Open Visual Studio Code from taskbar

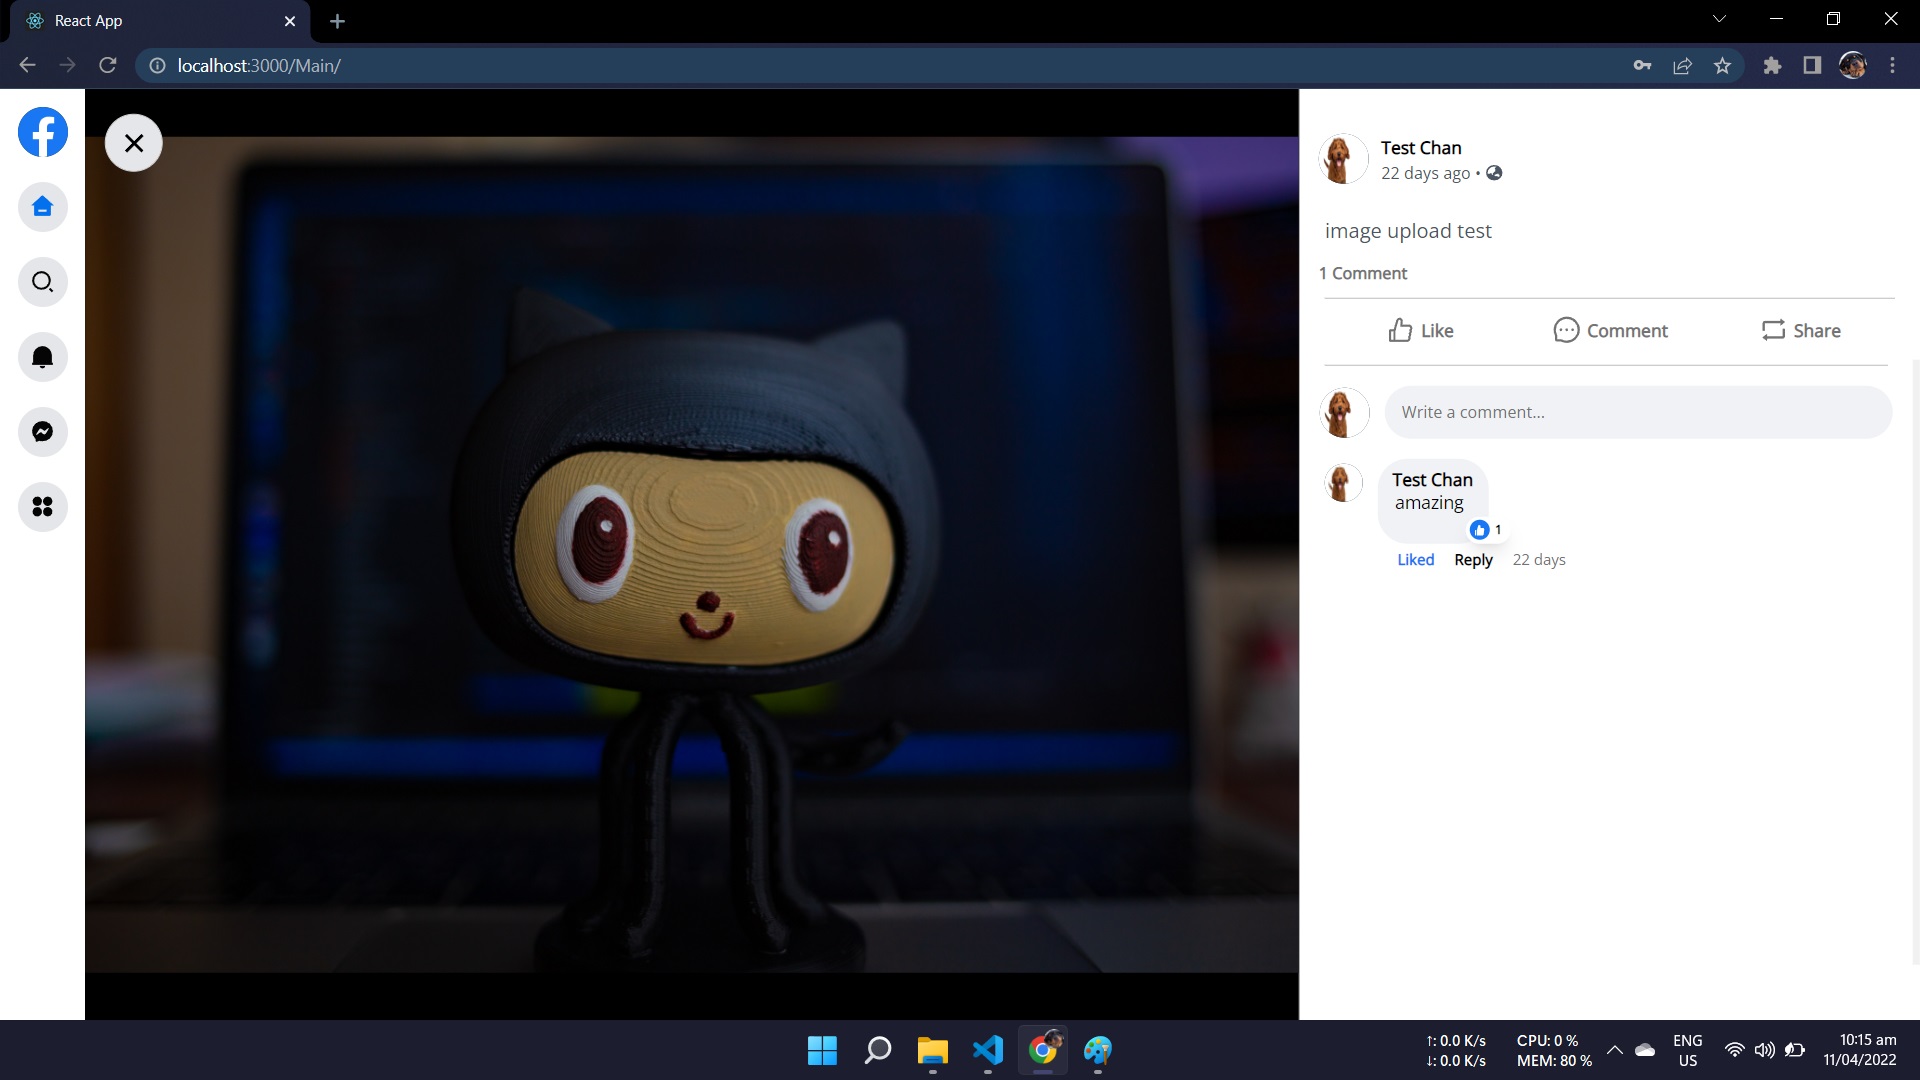[987, 1050]
